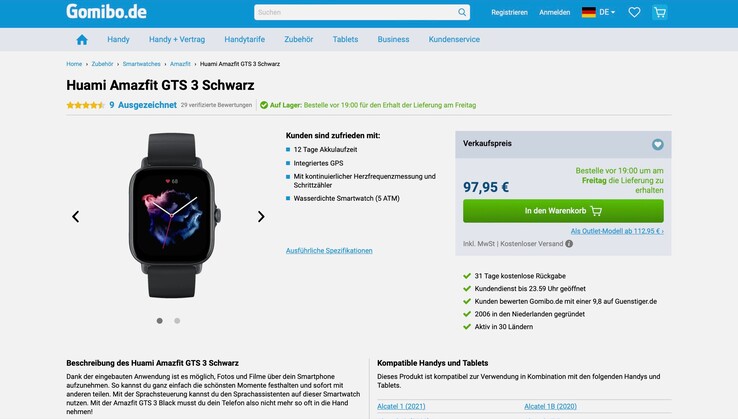This screenshot has height=419, width=738.
Task: Show the previous product image arrow
Action: (x=75, y=216)
